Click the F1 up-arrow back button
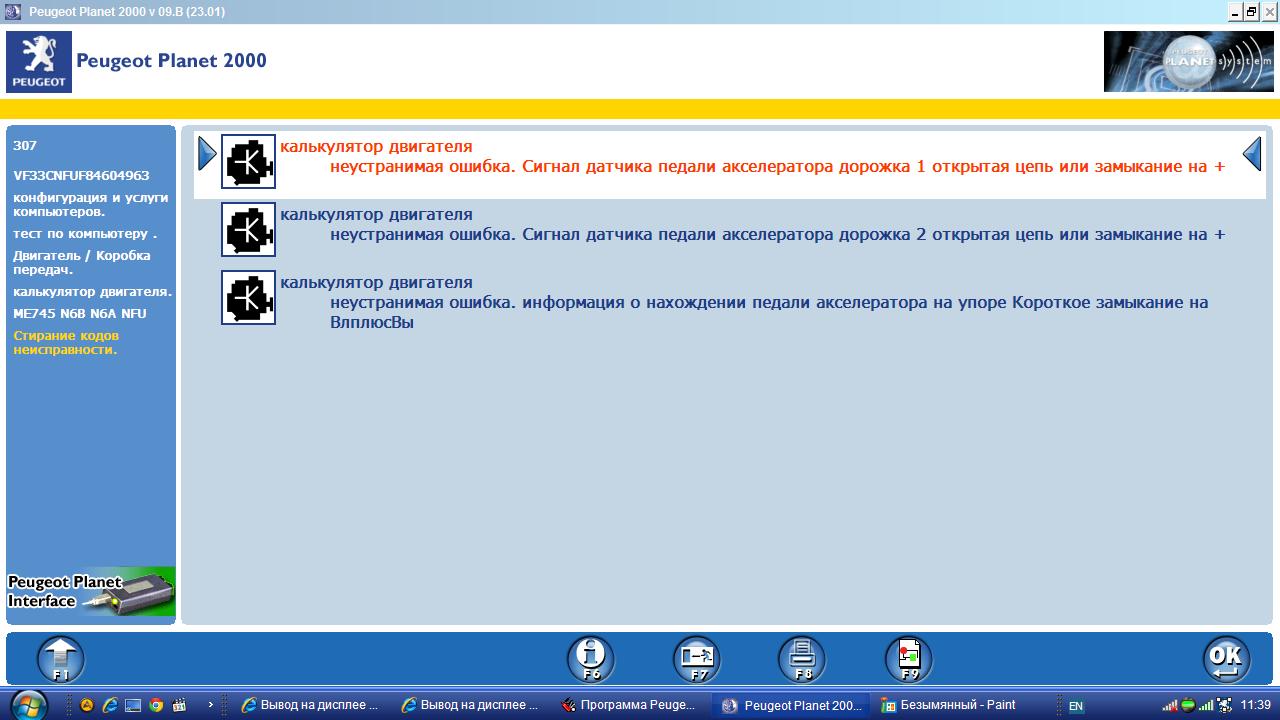The width and height of the screenshot is (1280, 720). pos(61,660)
